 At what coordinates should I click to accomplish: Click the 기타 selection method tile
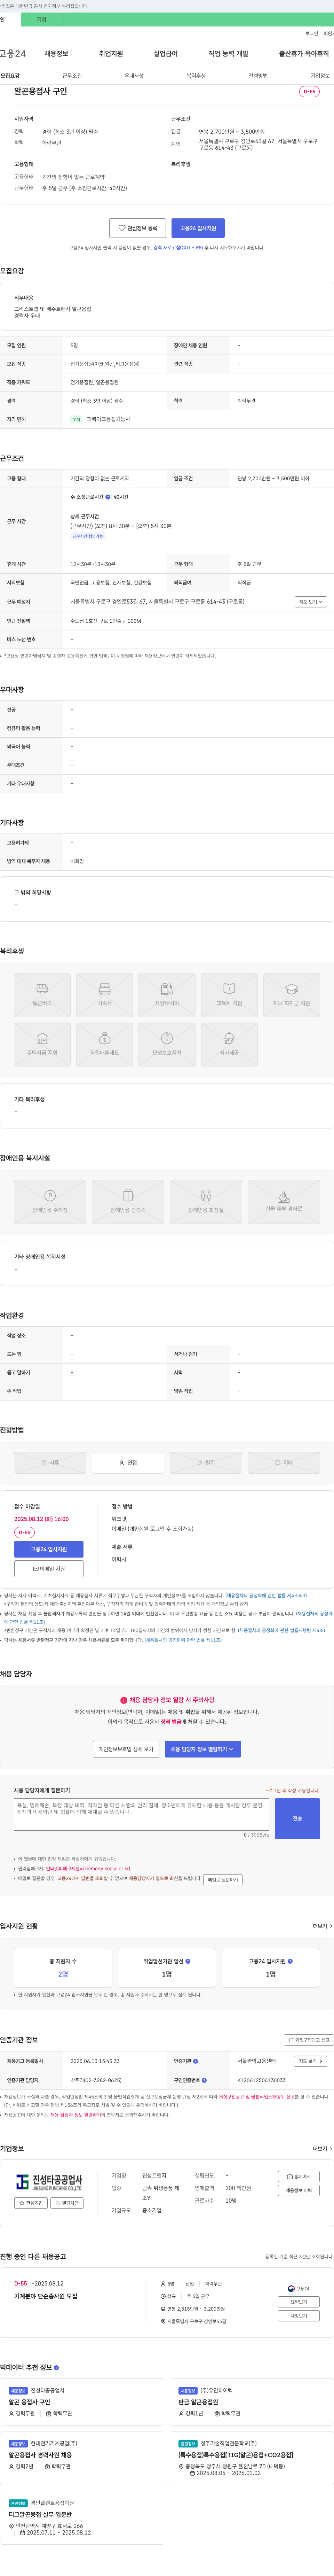284,1462
